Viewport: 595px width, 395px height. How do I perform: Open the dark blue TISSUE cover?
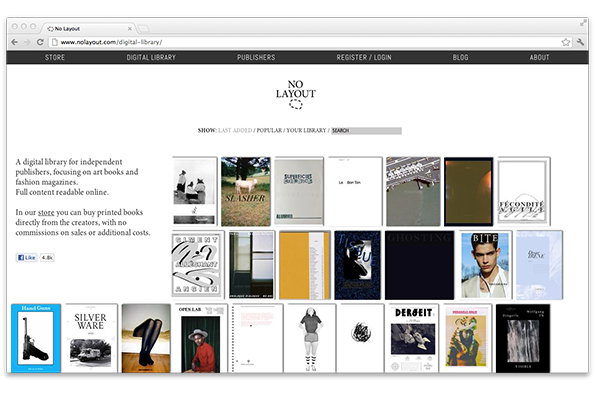(357, 265)
